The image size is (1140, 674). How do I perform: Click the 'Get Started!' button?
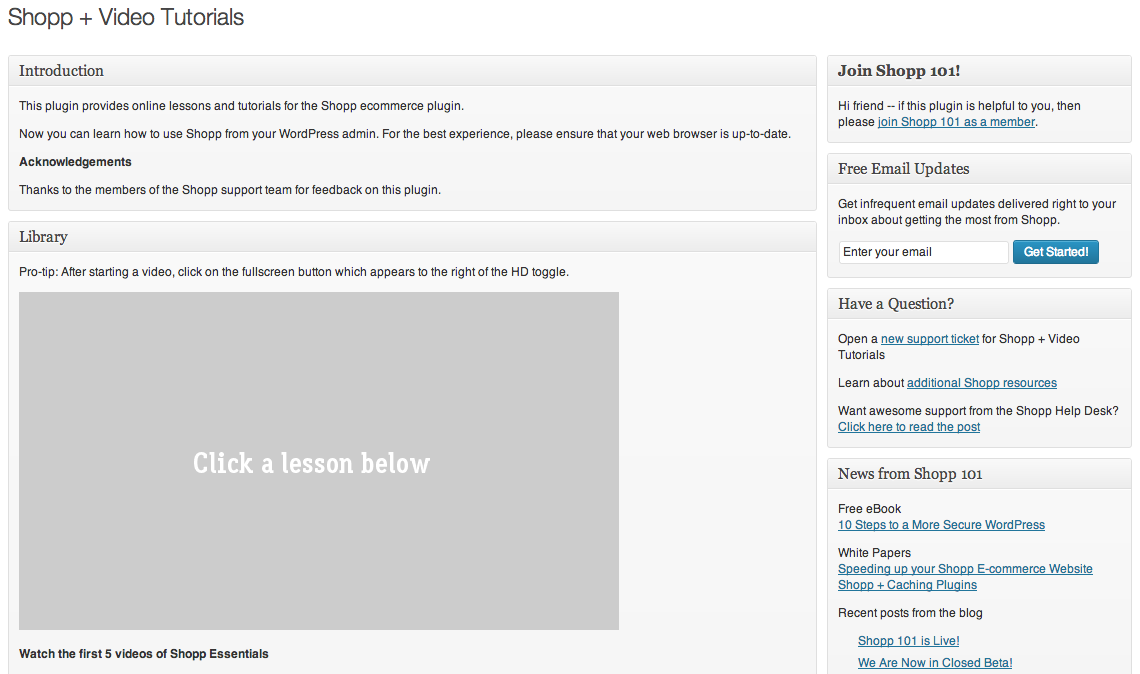(x=1056, y=252)
